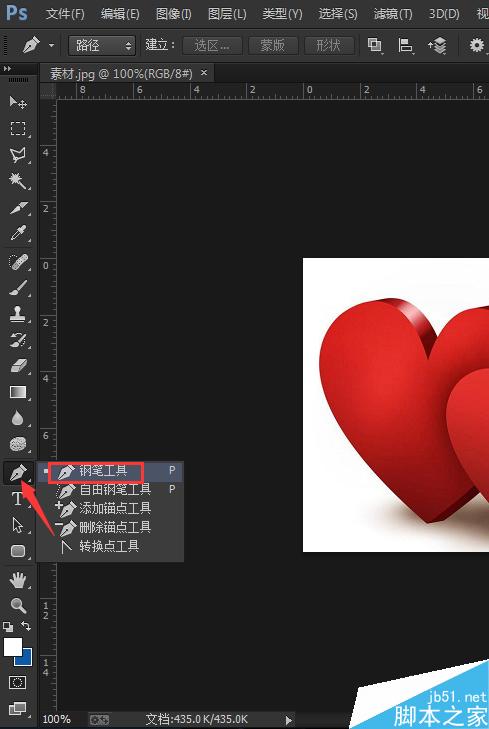The width and height of the screenshot is (489, 729).
Task: Swap foreground and background colors
Action: [x=26, y=626]
